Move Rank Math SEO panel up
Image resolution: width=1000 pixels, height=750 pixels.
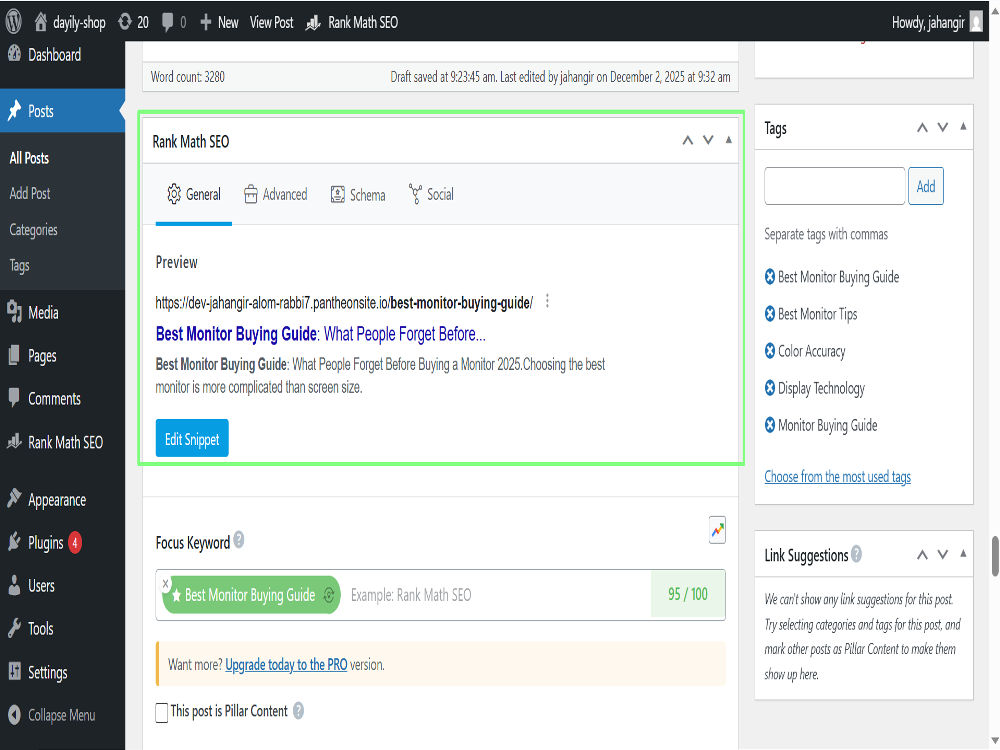688,140
